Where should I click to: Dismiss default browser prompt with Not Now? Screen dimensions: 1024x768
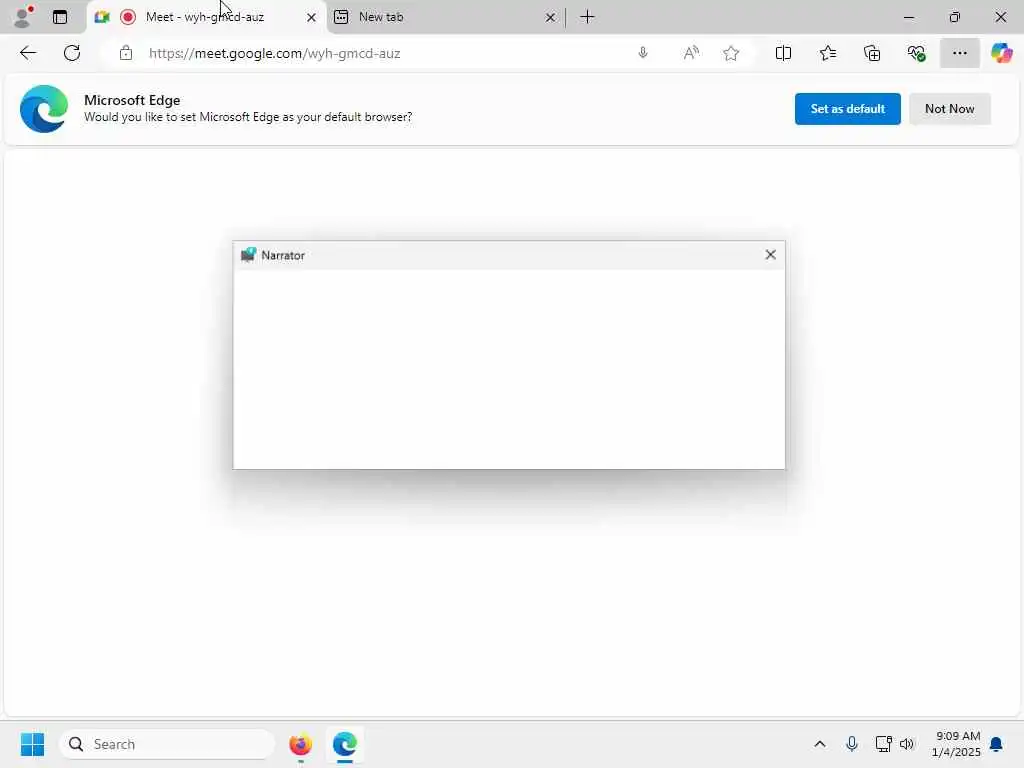(949, 108)
